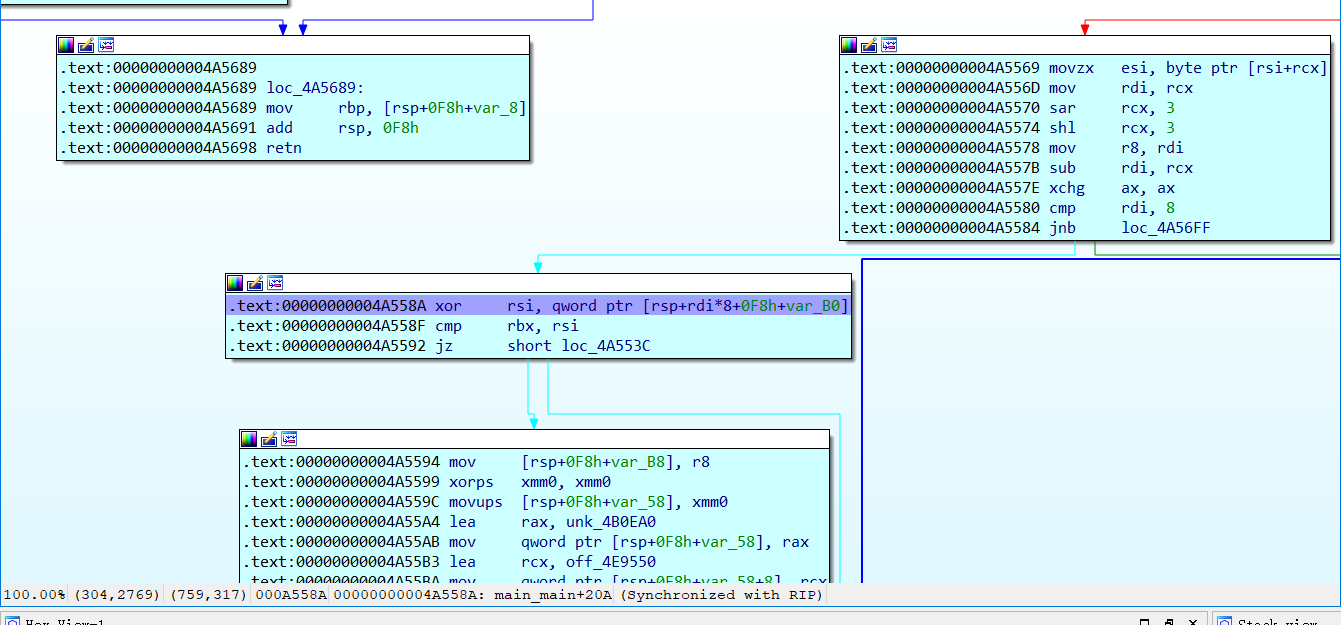Viewport: 1341px width, 625px height.
Task: Select the loc_4A553C operand in the jz instruction
Action: (x=598, y=346)
